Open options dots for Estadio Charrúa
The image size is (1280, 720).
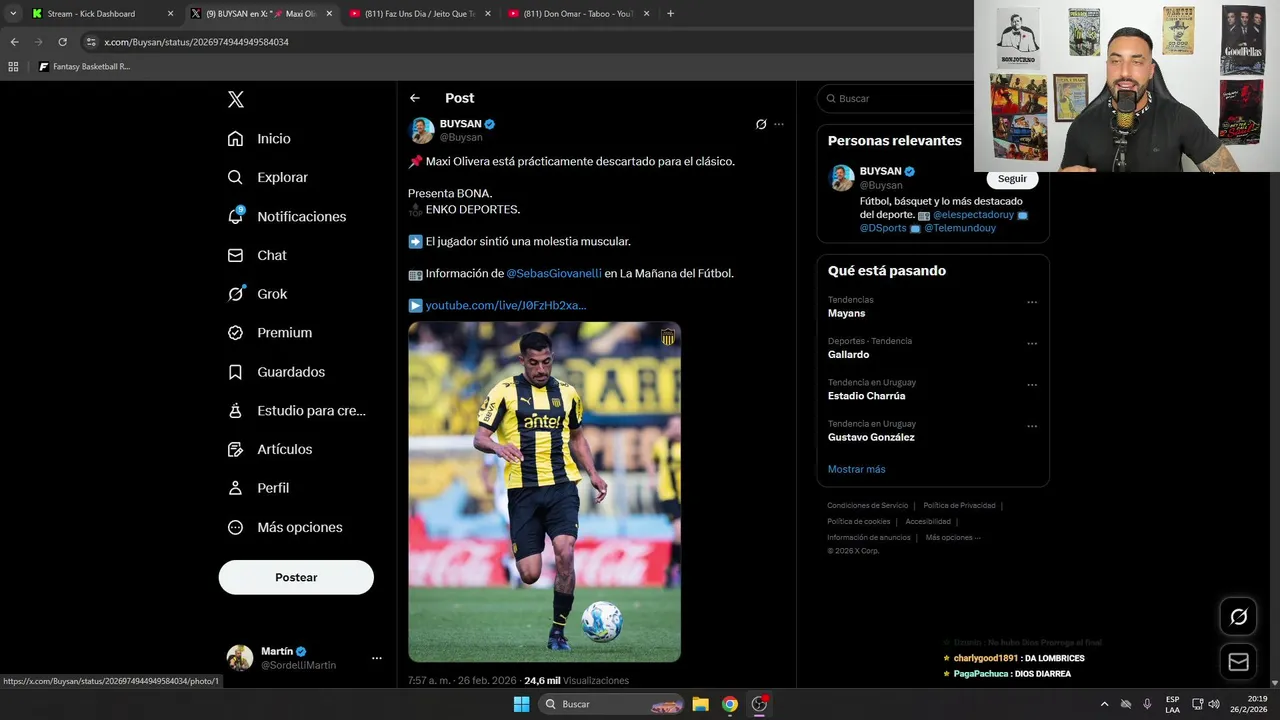[1032, 385]
